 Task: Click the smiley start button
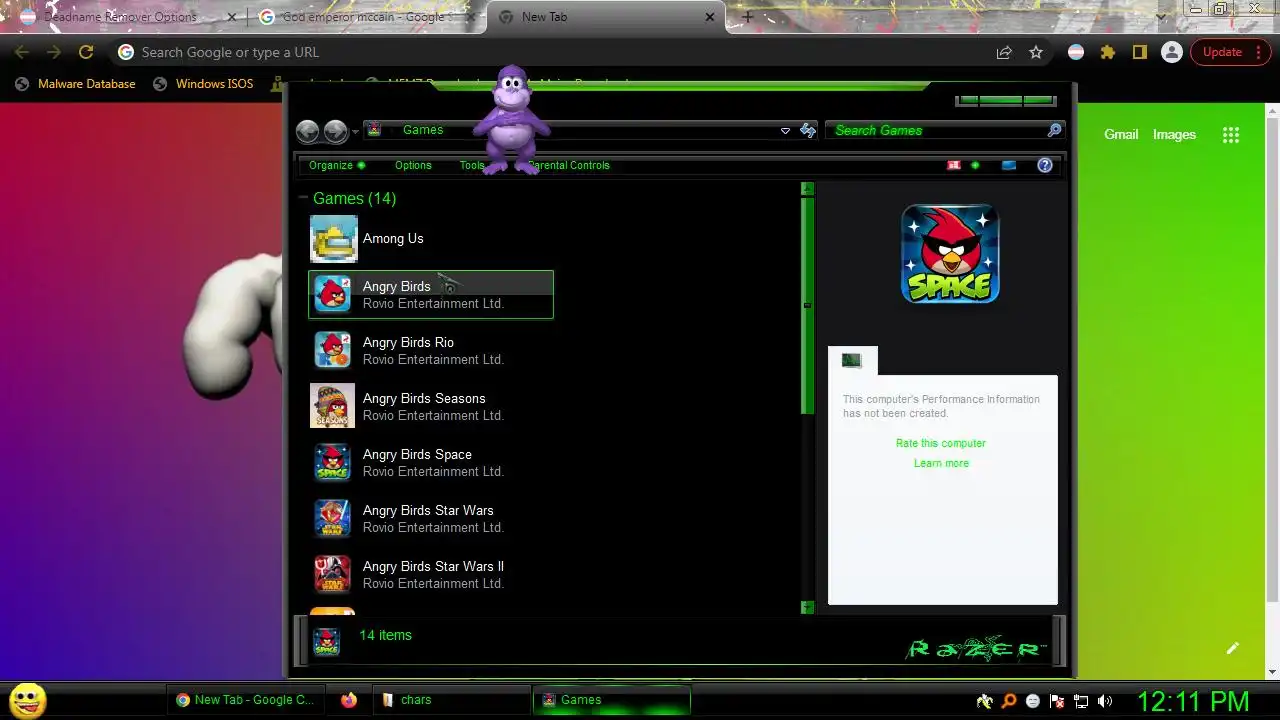coord(28,700)
